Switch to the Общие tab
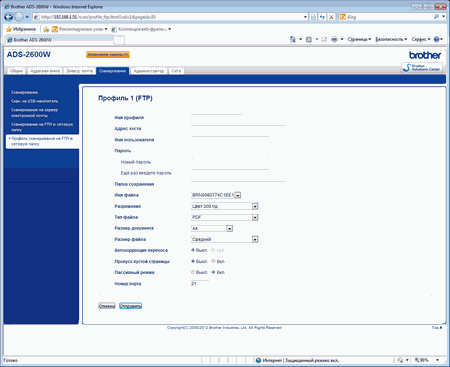The image size is (450, 367). click(x=16, y=71)
